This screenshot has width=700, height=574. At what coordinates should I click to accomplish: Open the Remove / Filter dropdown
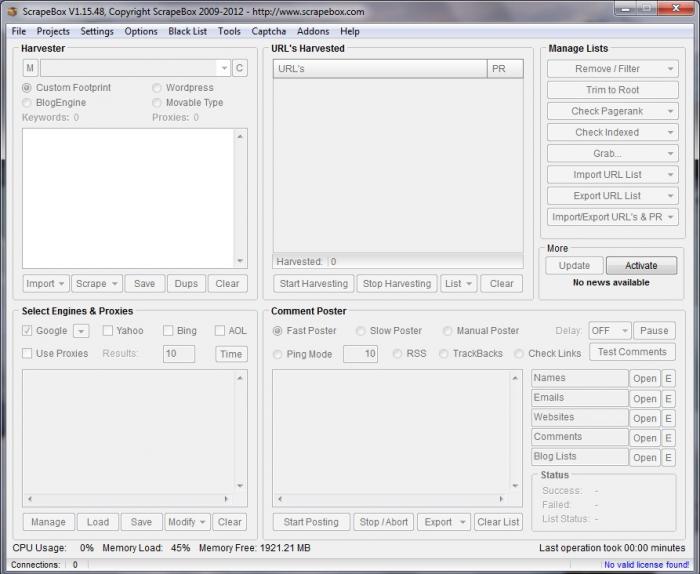click(x=612, y=69)
